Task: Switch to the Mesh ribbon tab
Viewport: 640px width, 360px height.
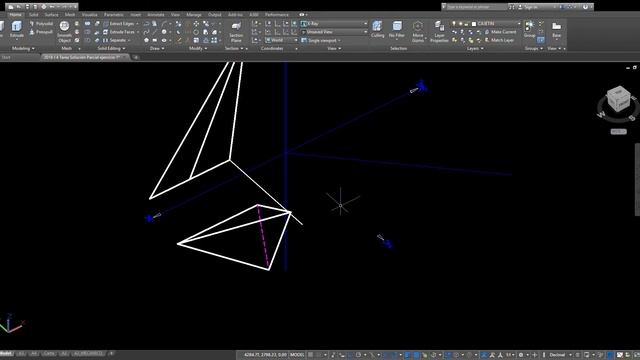Action: coord(70,15)
